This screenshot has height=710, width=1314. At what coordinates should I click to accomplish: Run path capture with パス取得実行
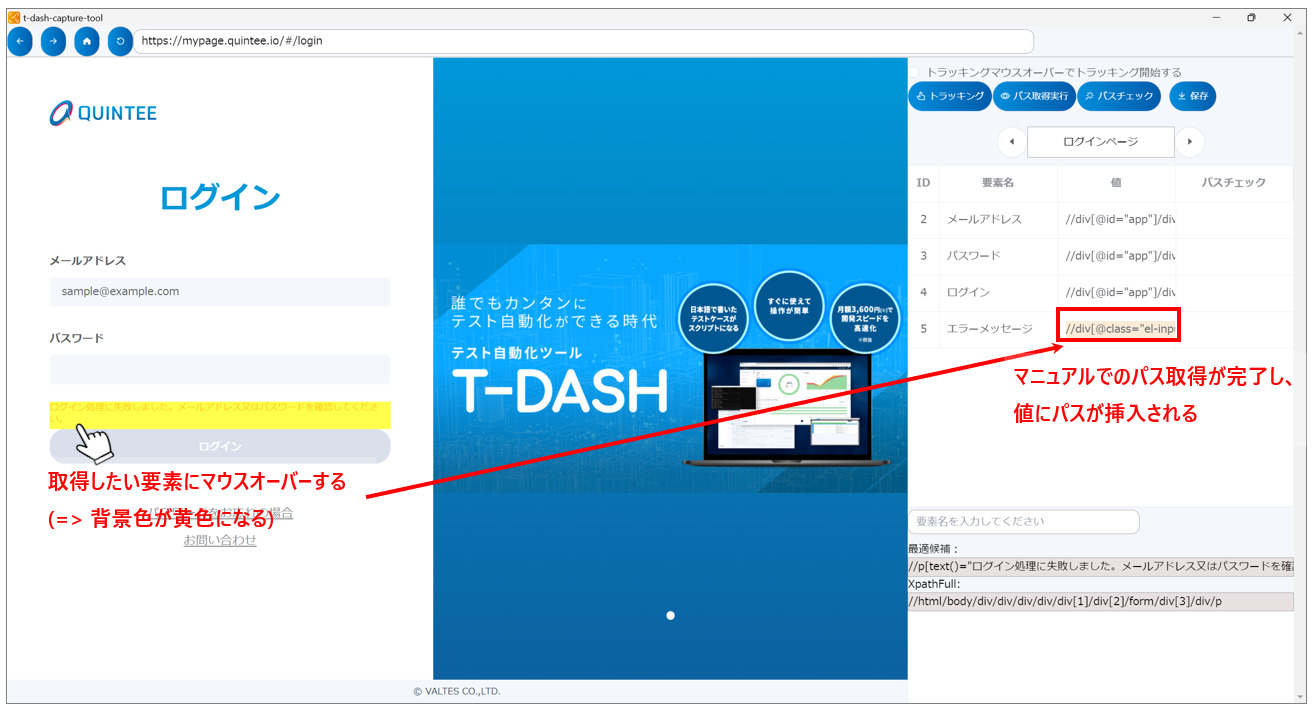[x=1035, y=96]
